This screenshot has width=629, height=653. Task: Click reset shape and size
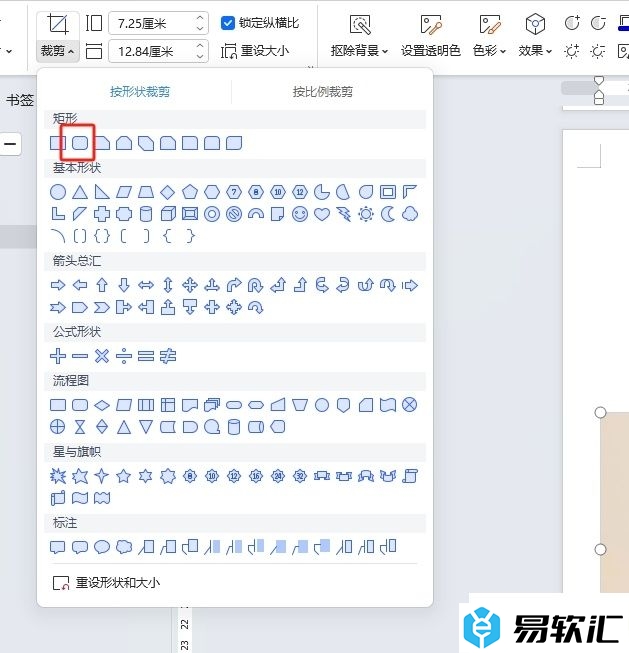107,583
